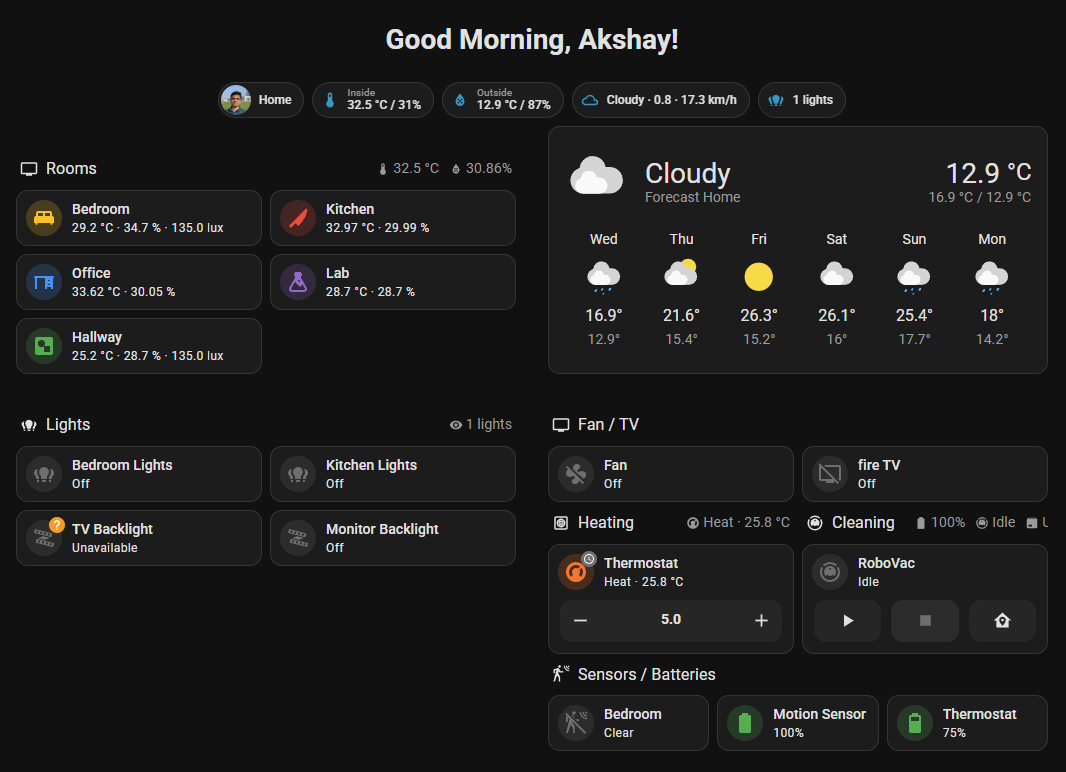
Task: Click the RoboVac vacuum icon
Action: click(829, 571)
